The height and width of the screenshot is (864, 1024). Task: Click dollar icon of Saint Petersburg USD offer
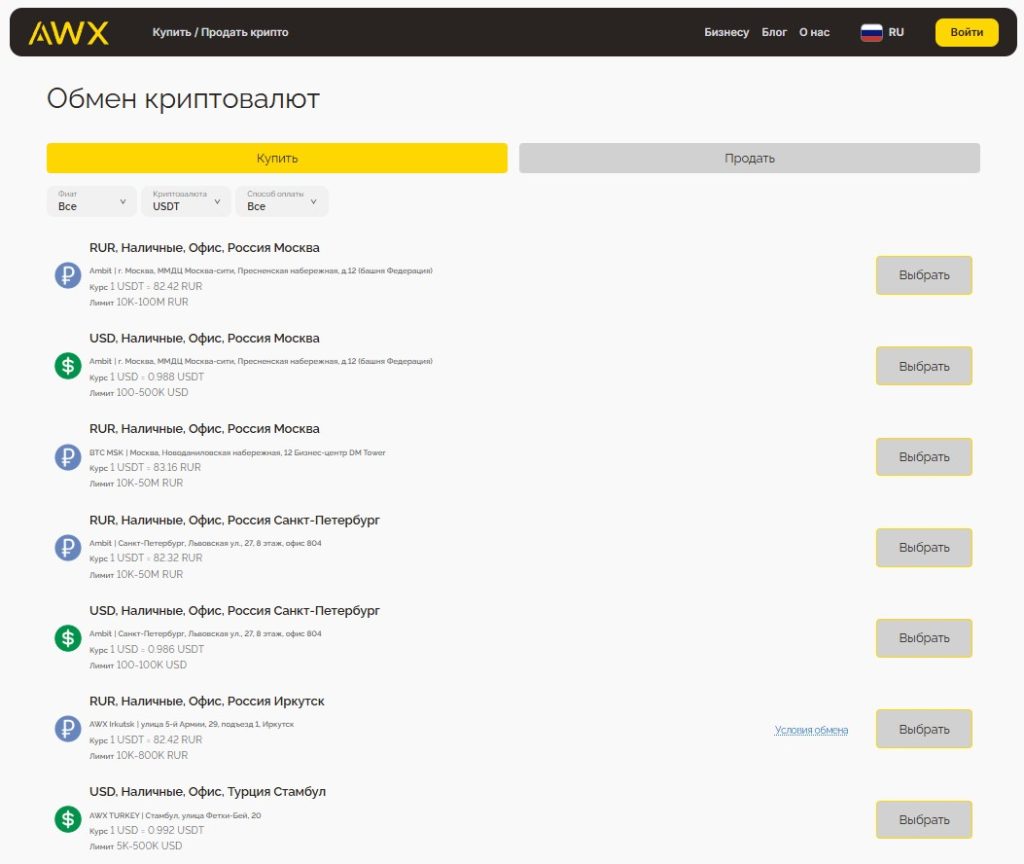click(x=68, y=638)
